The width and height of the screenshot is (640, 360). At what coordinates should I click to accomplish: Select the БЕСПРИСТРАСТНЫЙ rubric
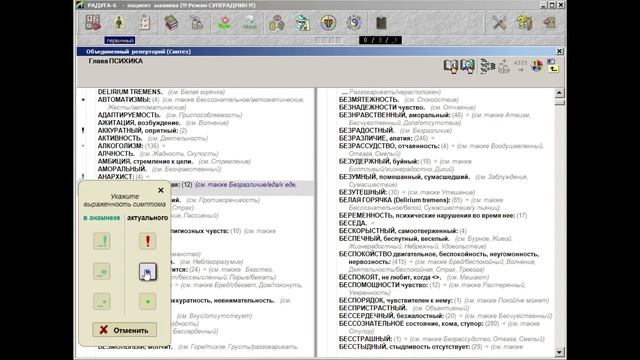[373, 308]
